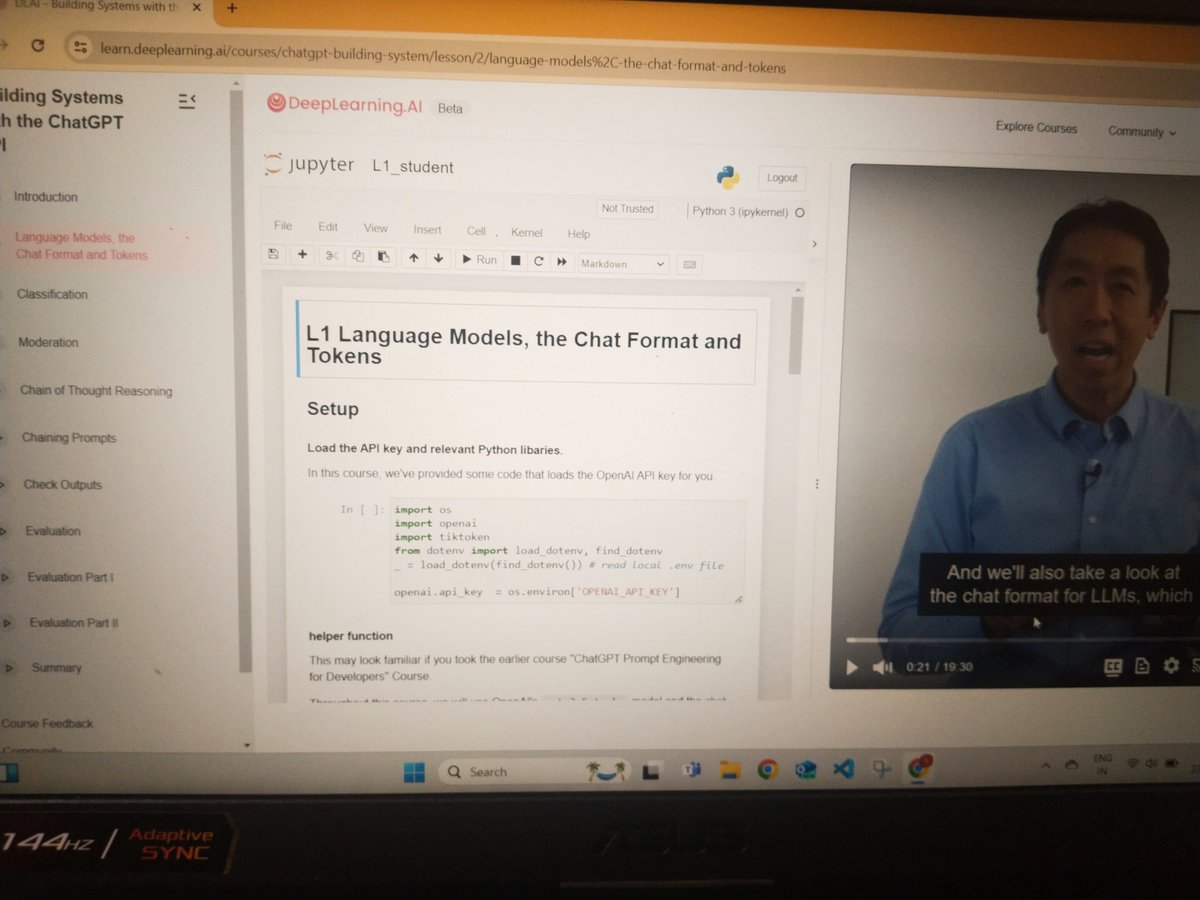
Task: Open the Classification lesson
Action: pos(52,294)
